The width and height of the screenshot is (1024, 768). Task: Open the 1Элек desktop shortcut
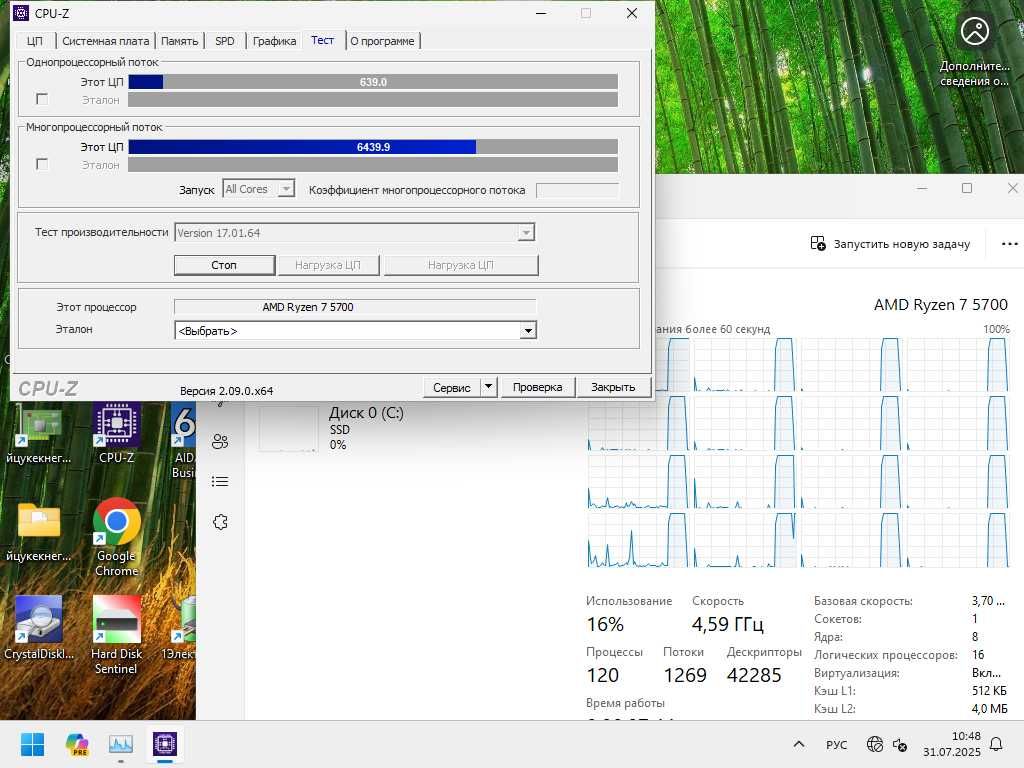click(179, 628)
